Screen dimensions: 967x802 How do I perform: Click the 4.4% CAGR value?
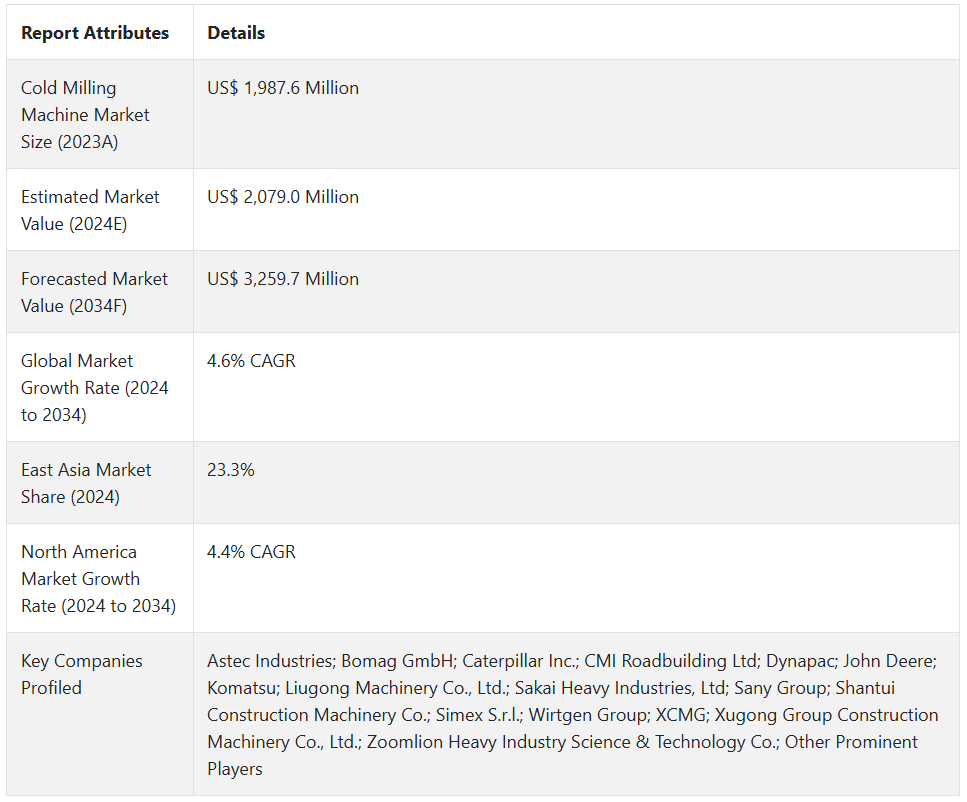251,552
